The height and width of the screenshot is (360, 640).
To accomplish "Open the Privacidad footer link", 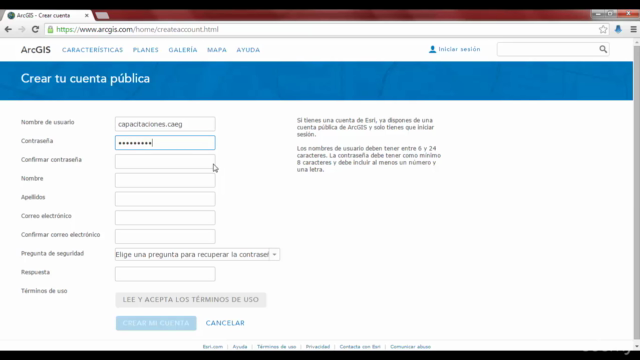I will point(318,347).
